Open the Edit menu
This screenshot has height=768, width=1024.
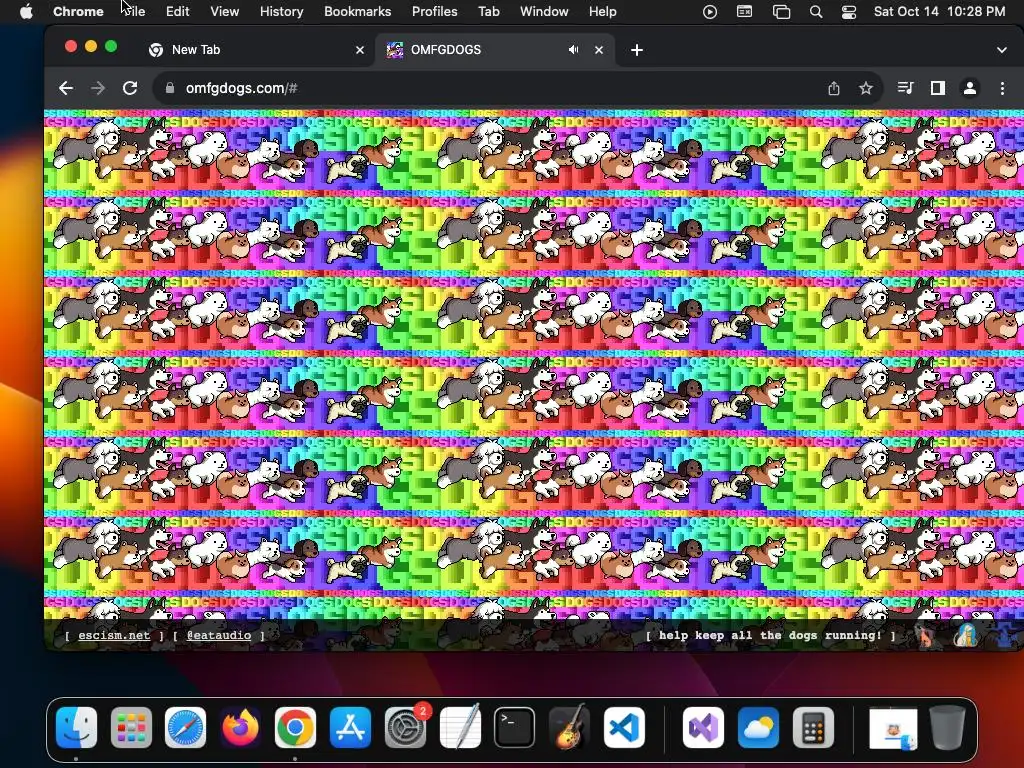[177, 11]
